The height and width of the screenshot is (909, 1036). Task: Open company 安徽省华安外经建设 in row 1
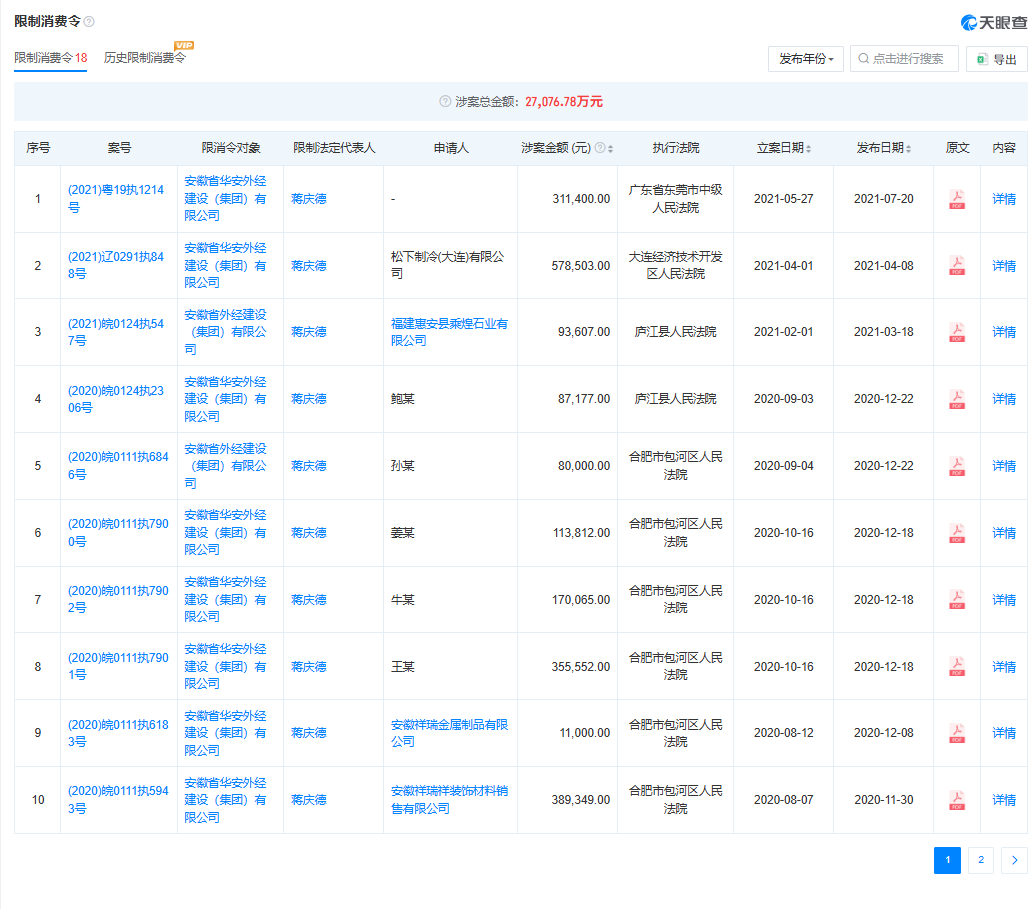[x=225, y=198]
